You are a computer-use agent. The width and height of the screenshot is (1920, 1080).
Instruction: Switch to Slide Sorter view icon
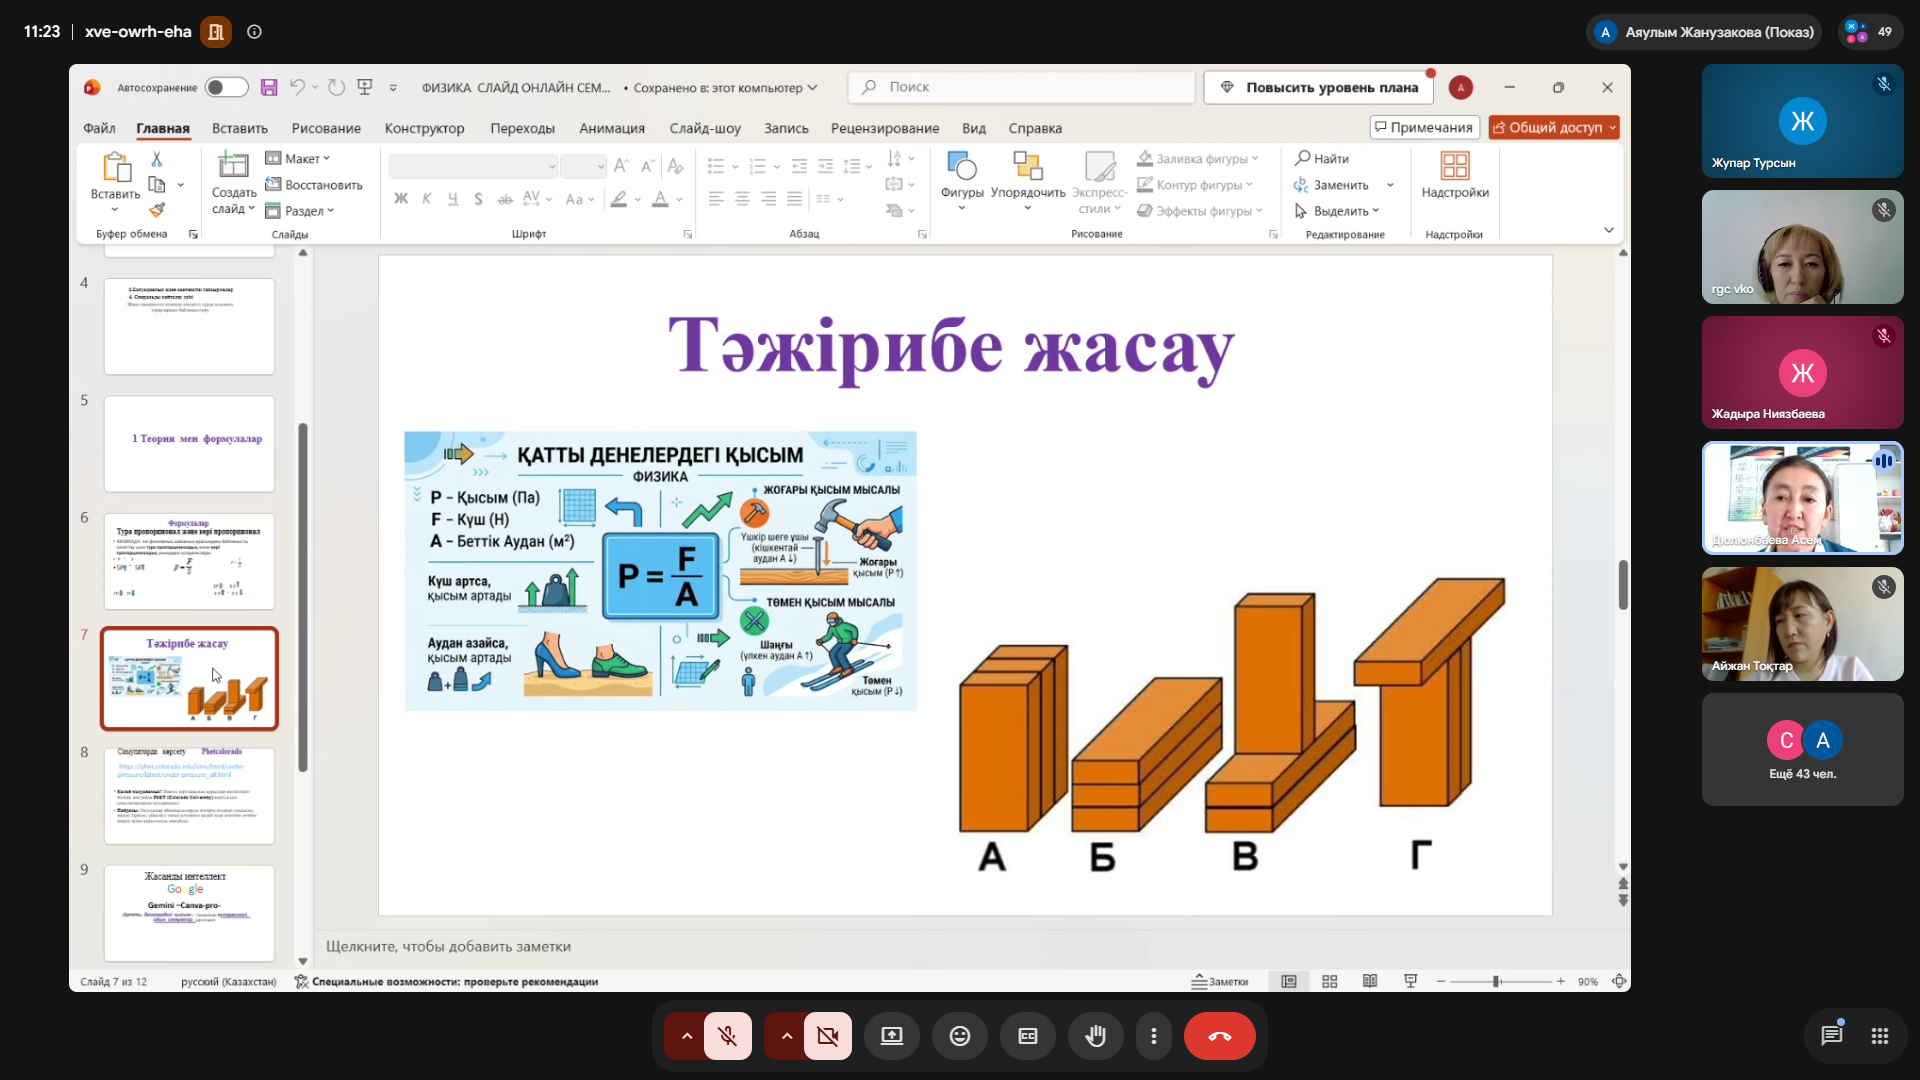(1330, 982)
